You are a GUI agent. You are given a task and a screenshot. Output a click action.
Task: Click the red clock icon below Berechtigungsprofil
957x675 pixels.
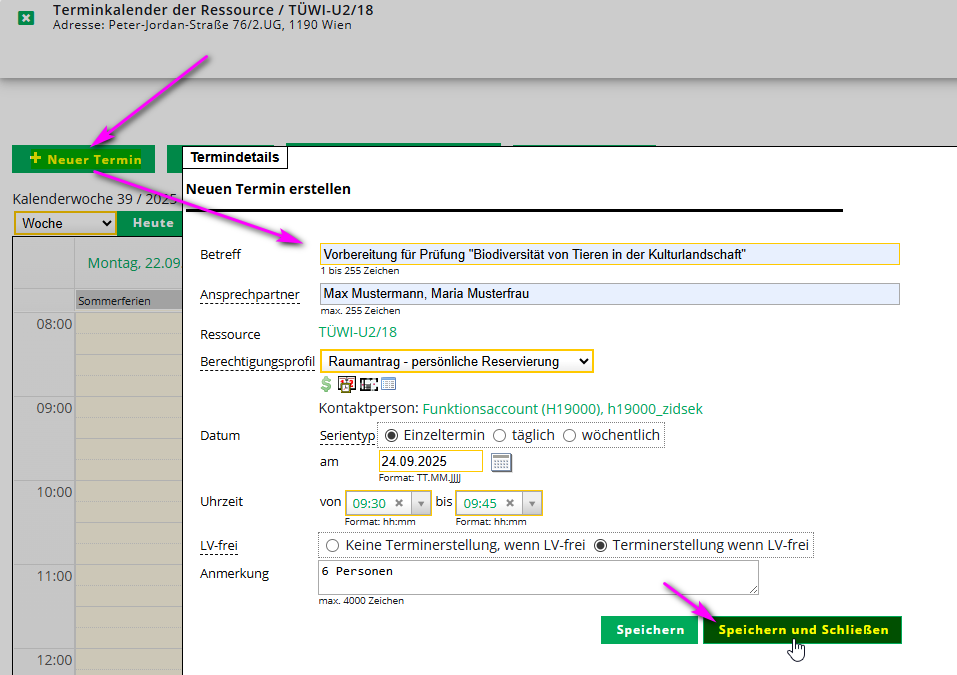pyautogui.click(x=347, y=384)
